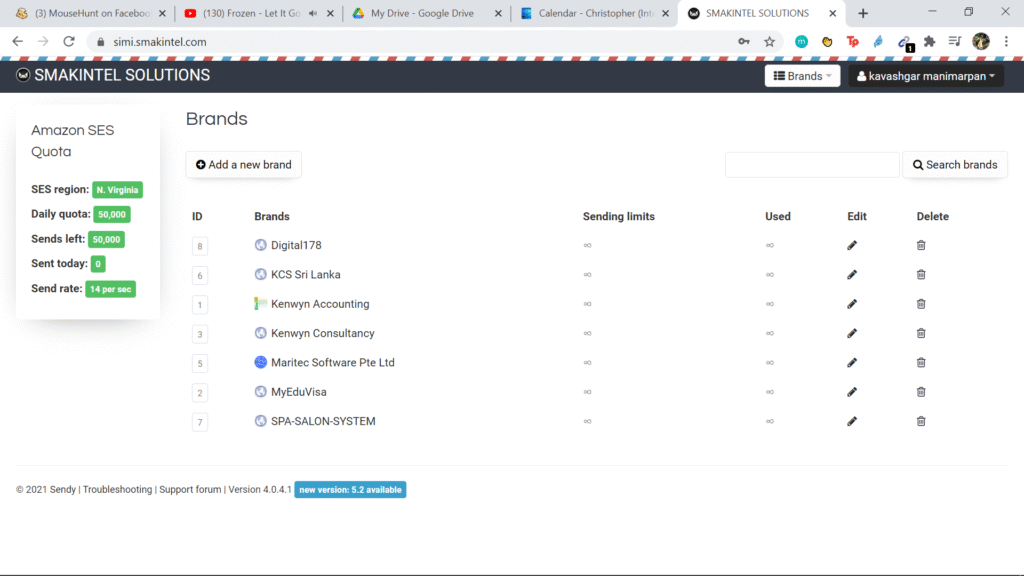1024x576 pixels.
Task: Click the trash icon for SPA-SALON-SYSTEM
Action: click(921, 421)
